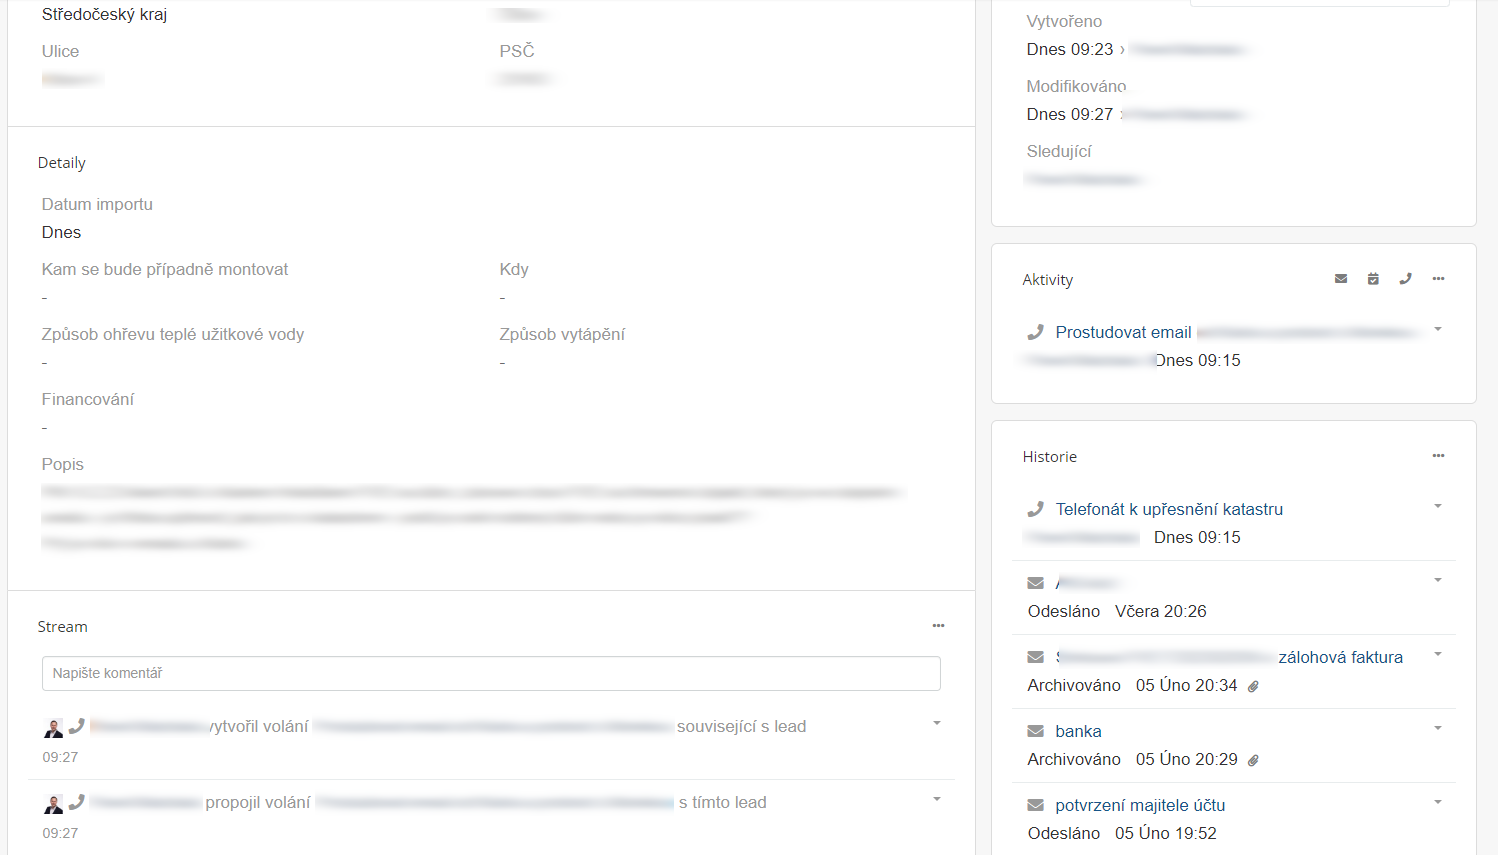Screen dimensions: 1498x855
Task: Click the compose email icon in Aktivity
Action: point(1341,279)
